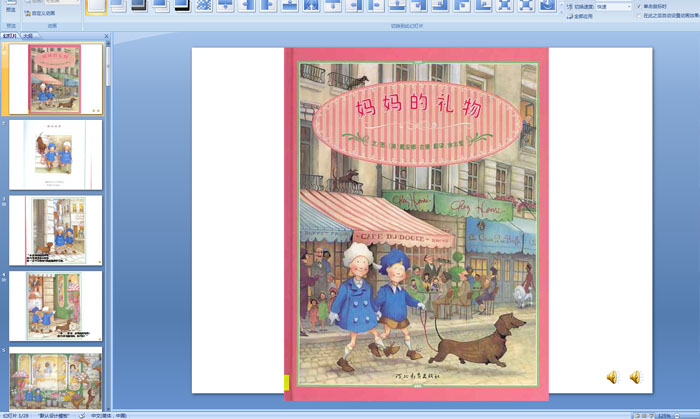Select slide 5 thumbnail with flower shop

(56, 379)
